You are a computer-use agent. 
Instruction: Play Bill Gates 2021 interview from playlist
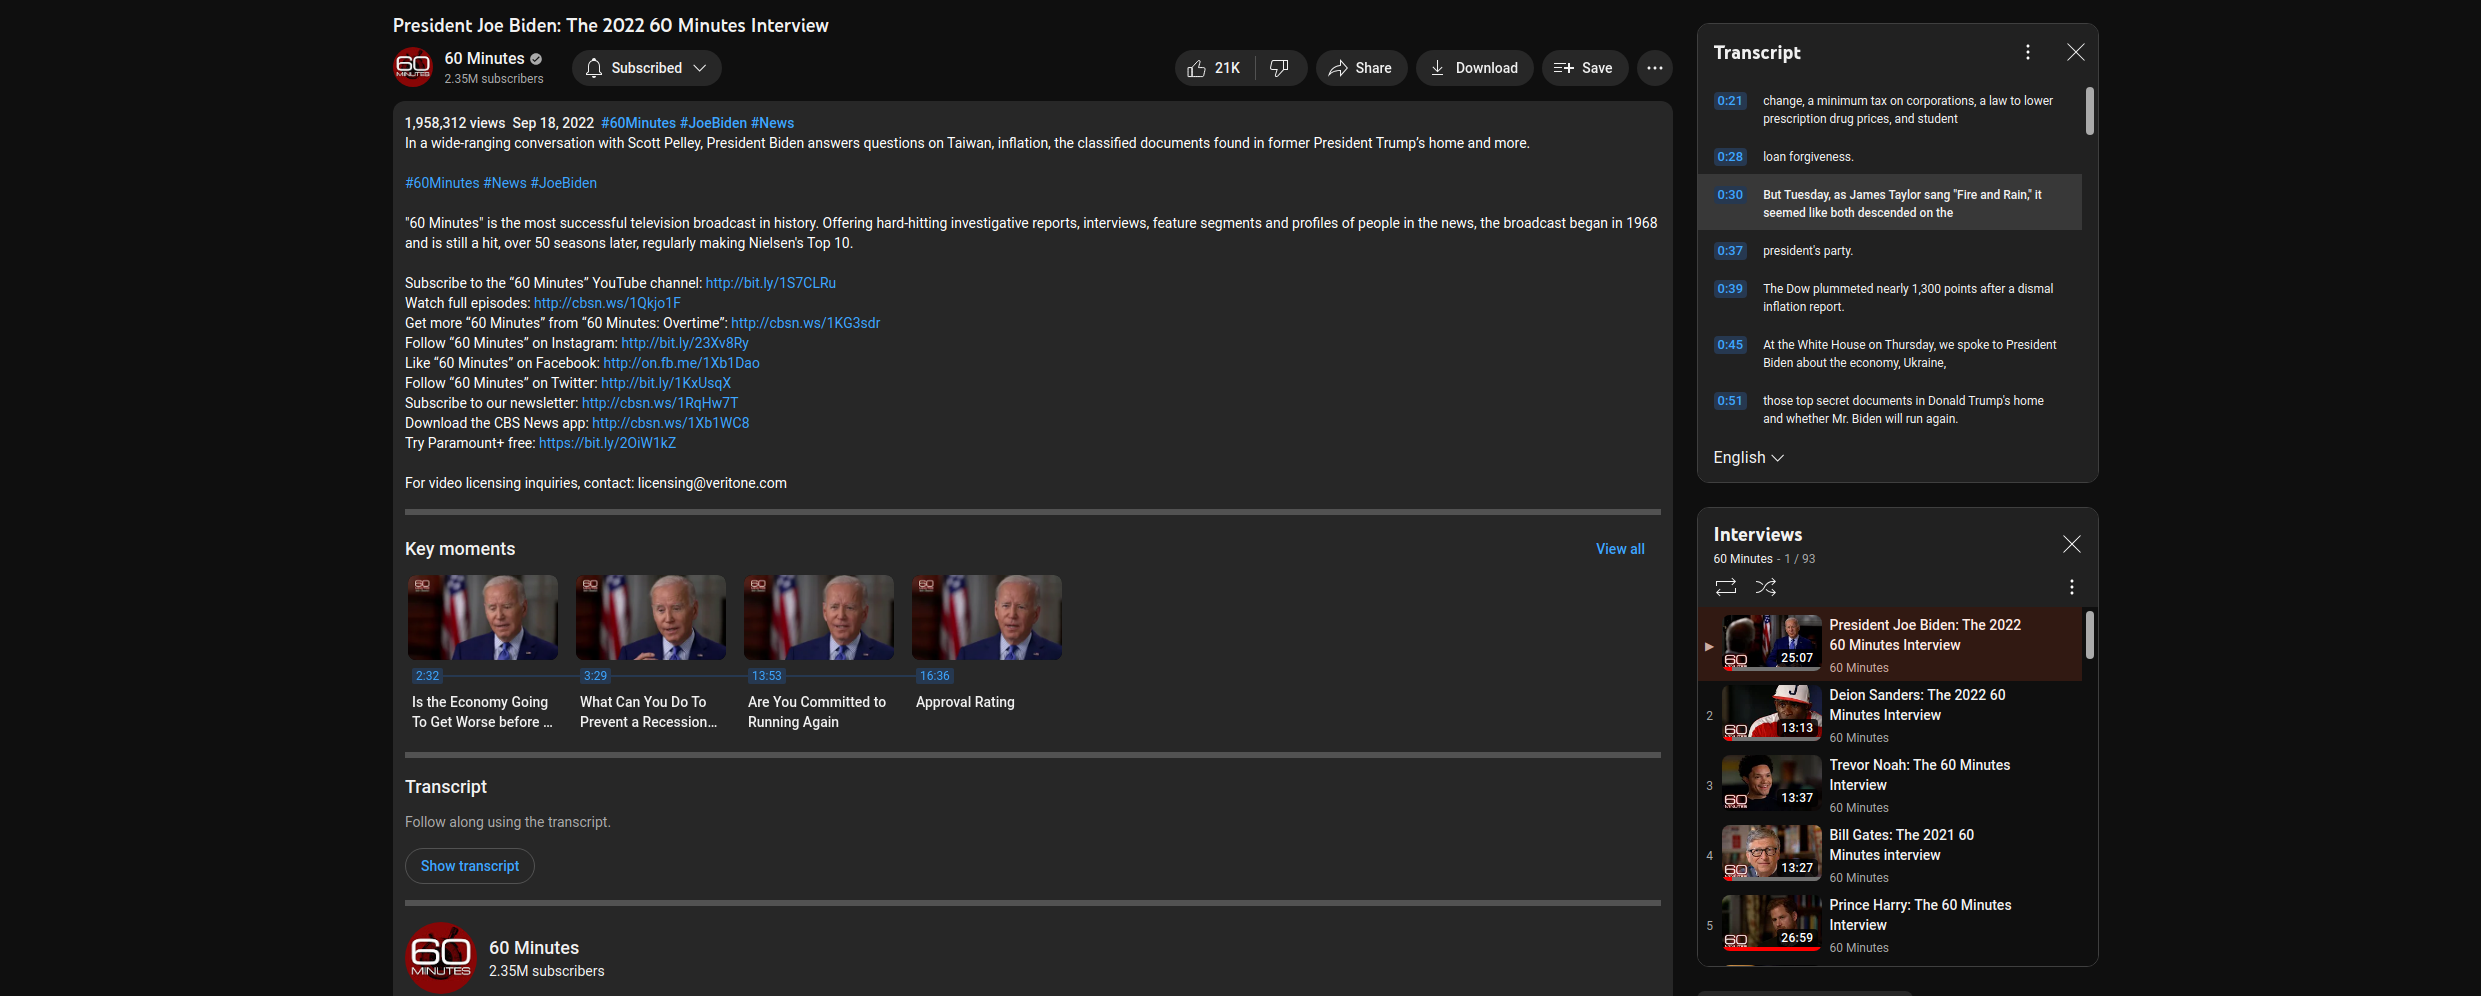[1890, 856]
